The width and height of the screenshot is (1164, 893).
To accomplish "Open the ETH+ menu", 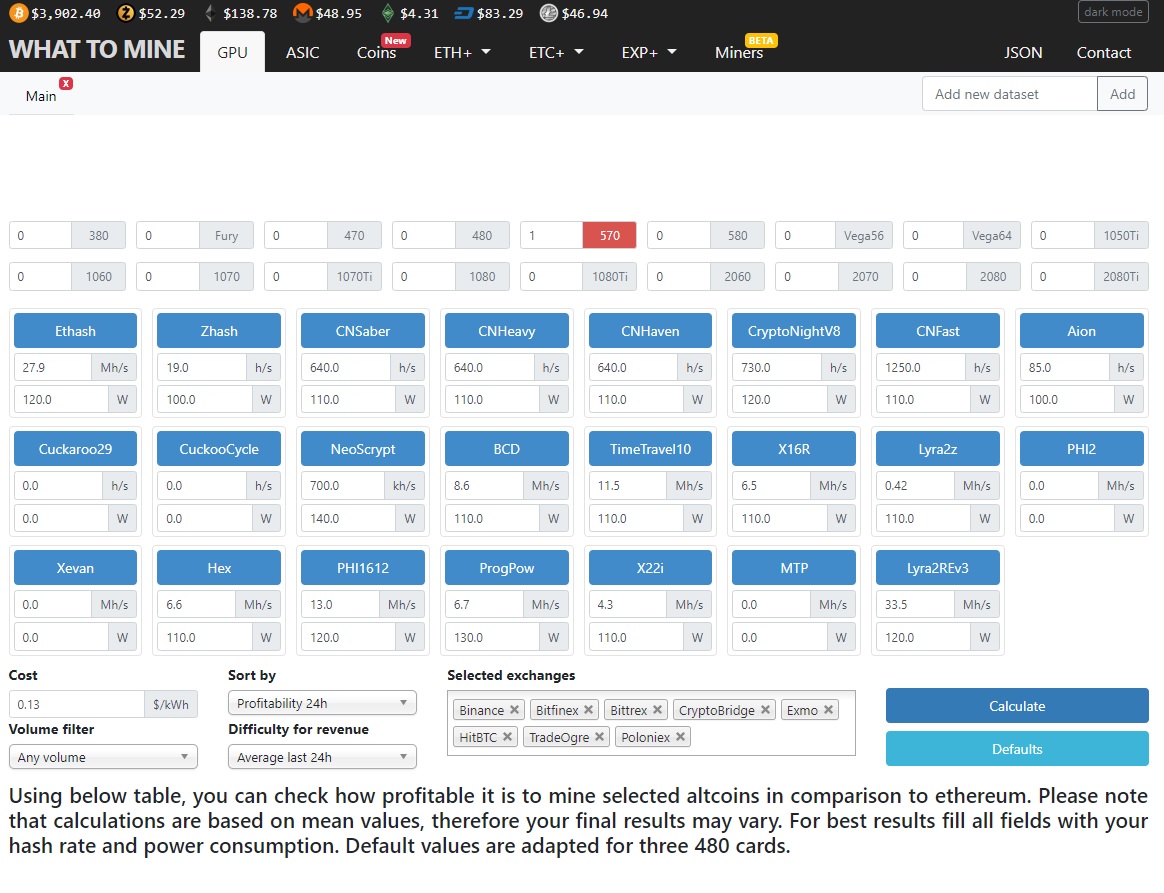I will click(462, 53).
